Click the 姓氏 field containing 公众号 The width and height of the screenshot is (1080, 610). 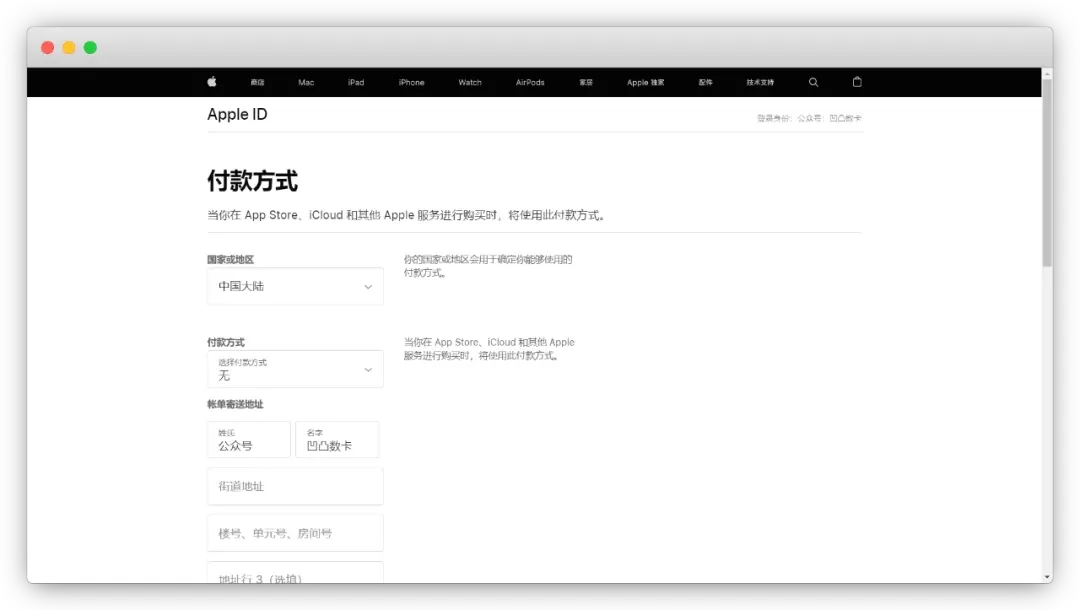tap(249, 439)
